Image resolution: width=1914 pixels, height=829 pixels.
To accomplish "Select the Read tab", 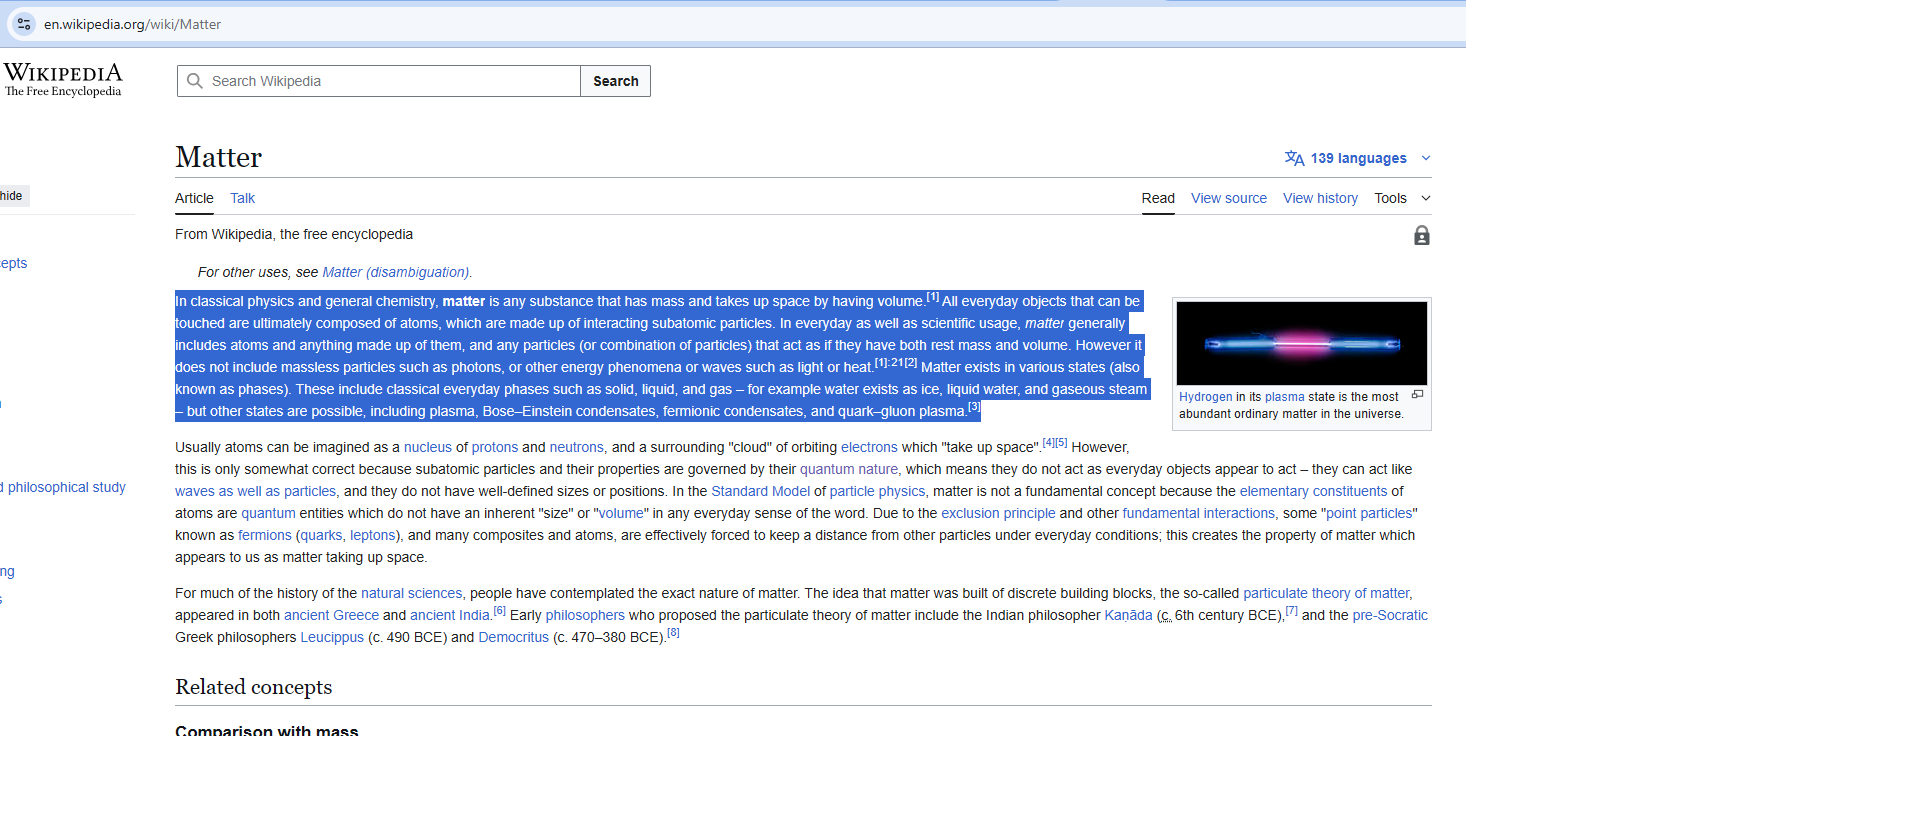I will click(x=1158, y=198).
